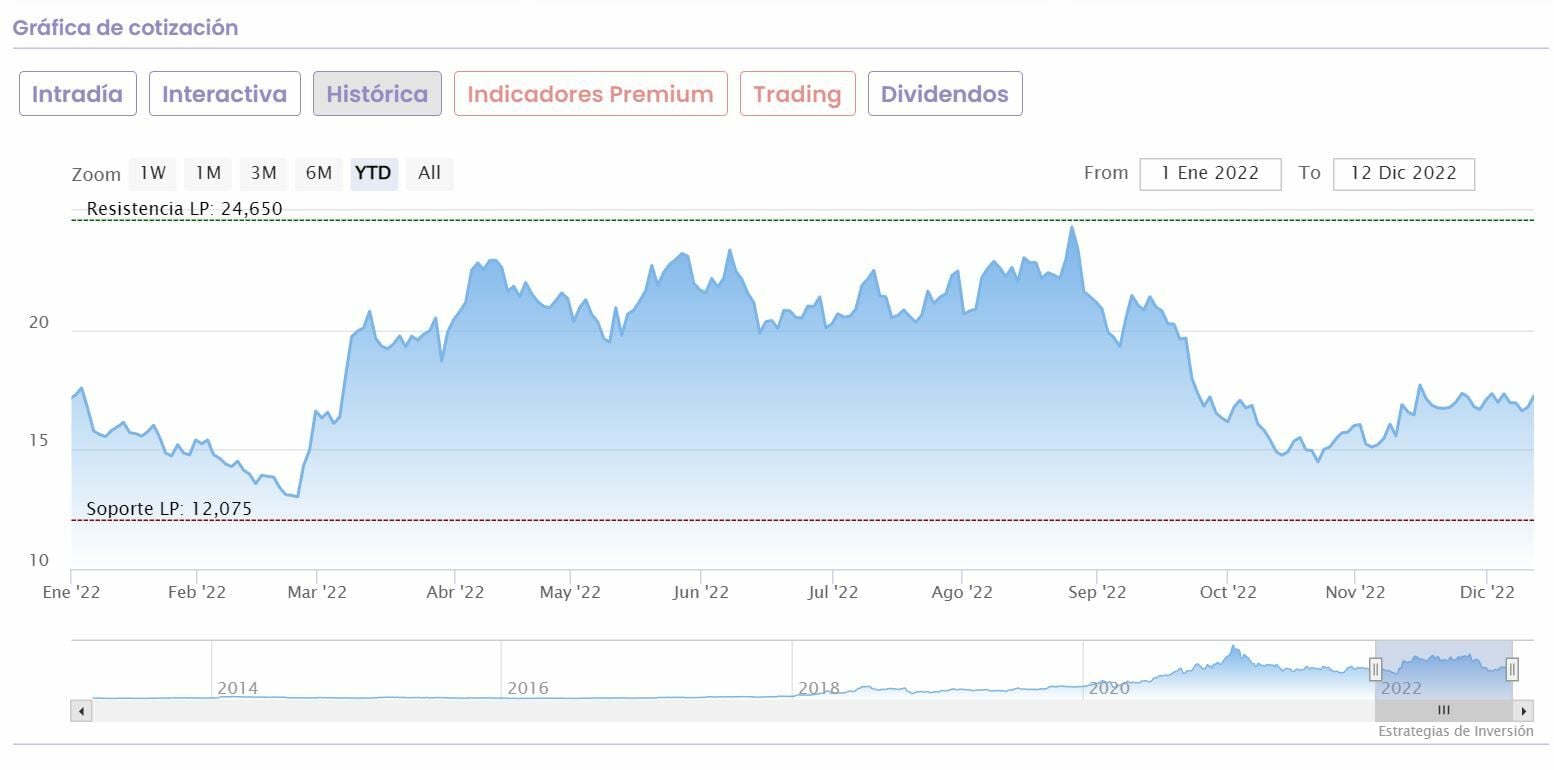Screen dimensions: 1554x770
Task: Open Indicadores Premium tab
Action: pyautogui.click(x=590, y=94)
